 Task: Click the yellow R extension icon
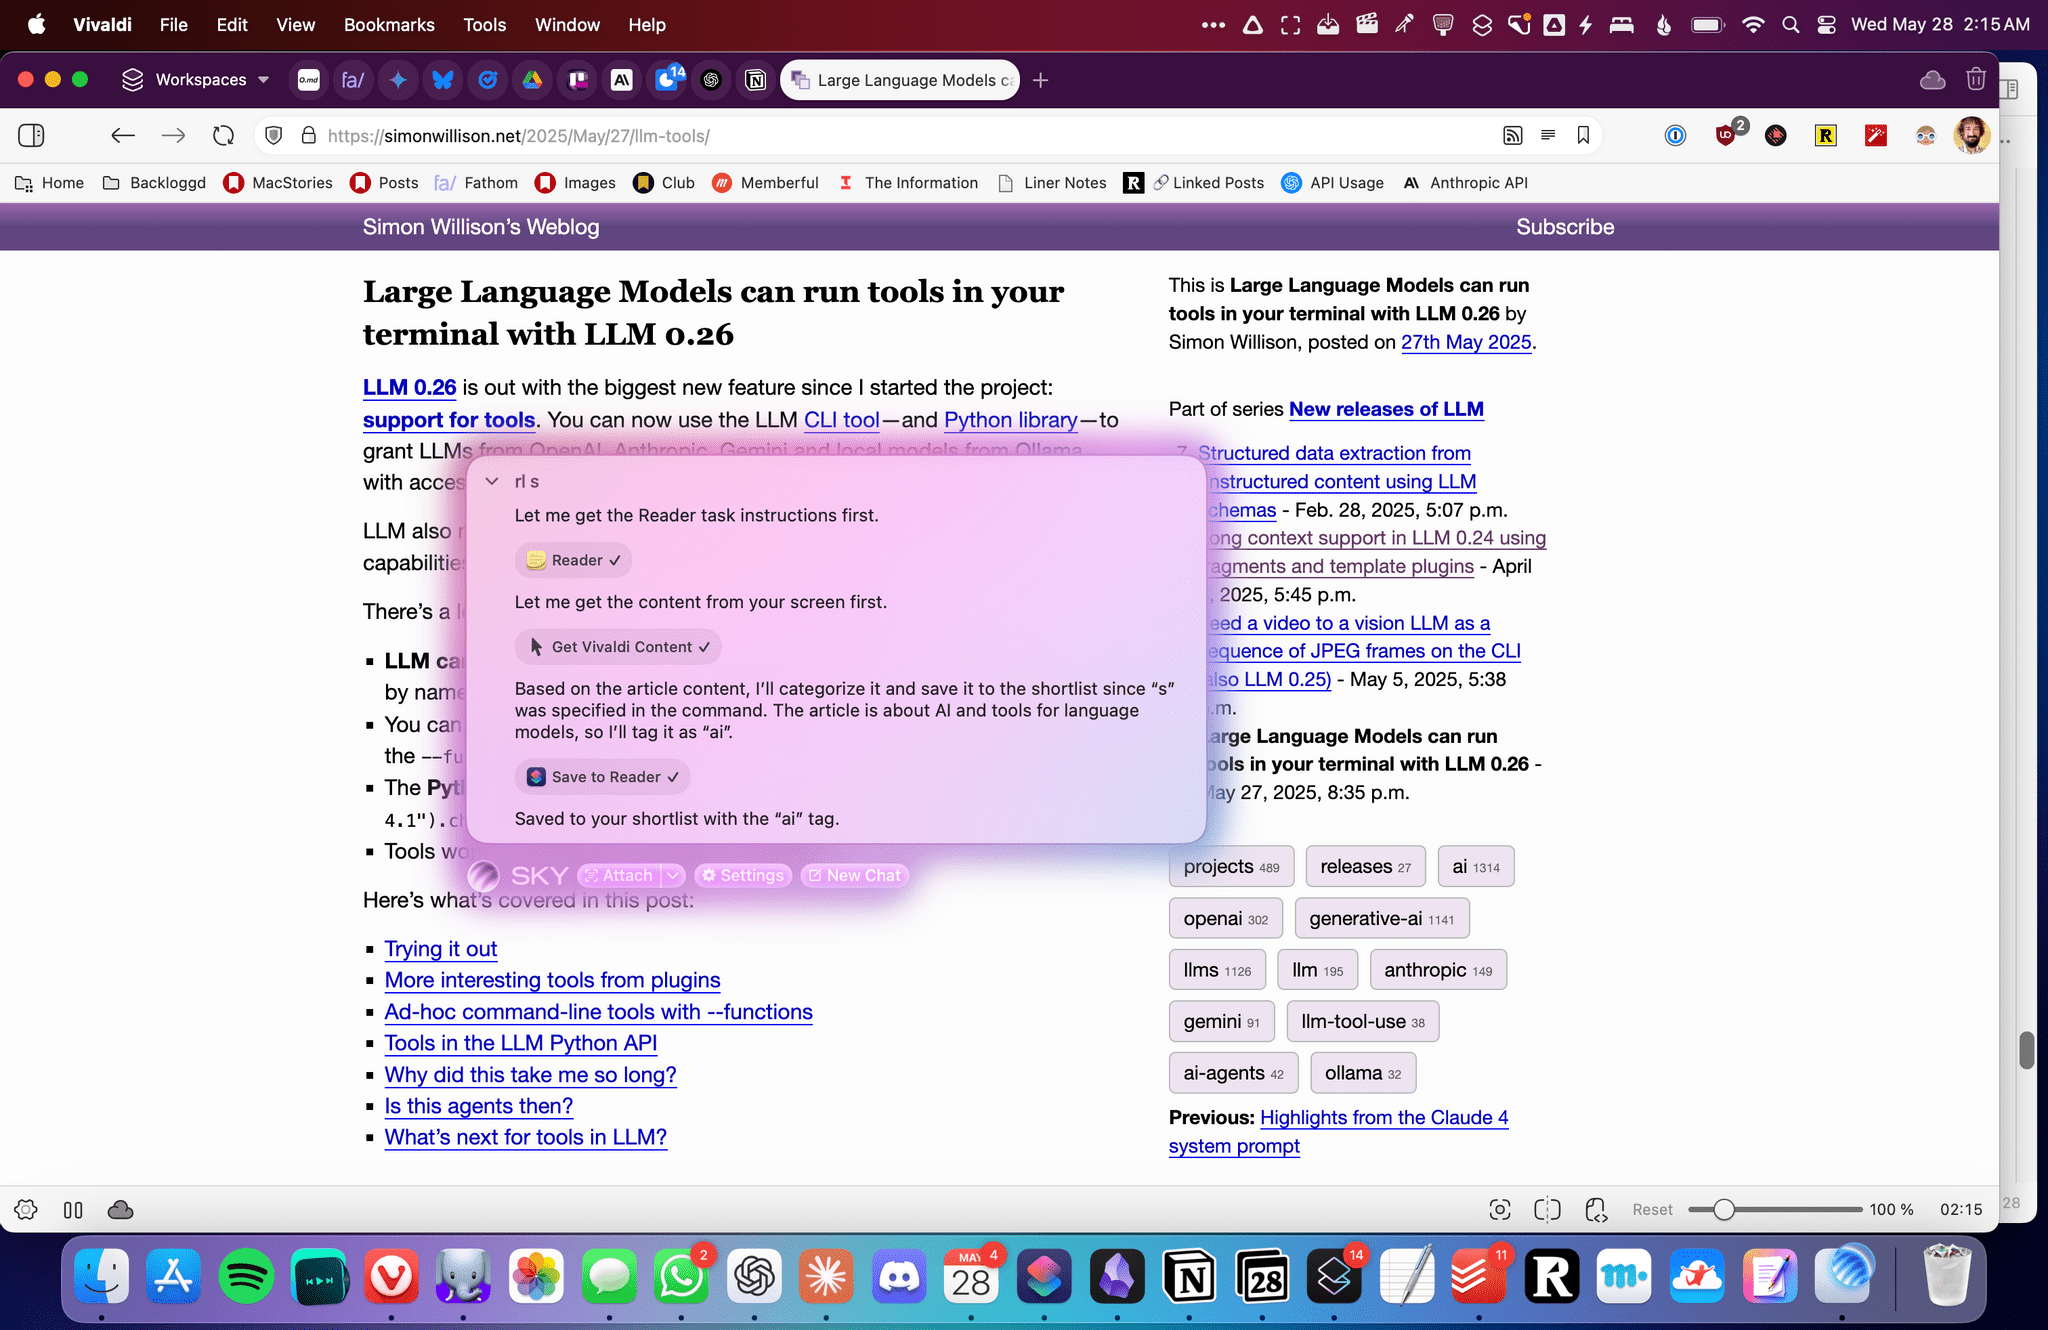pos(1825,135)
